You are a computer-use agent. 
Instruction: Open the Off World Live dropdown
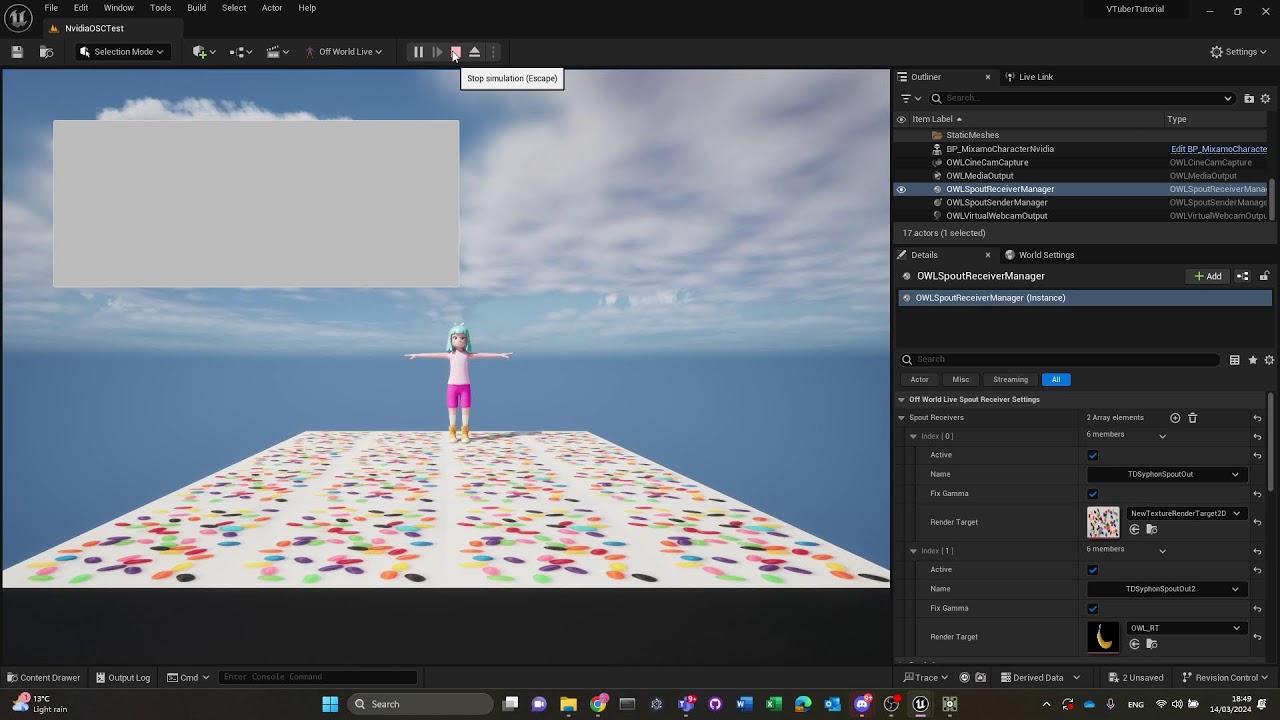[x=344, y=52]
